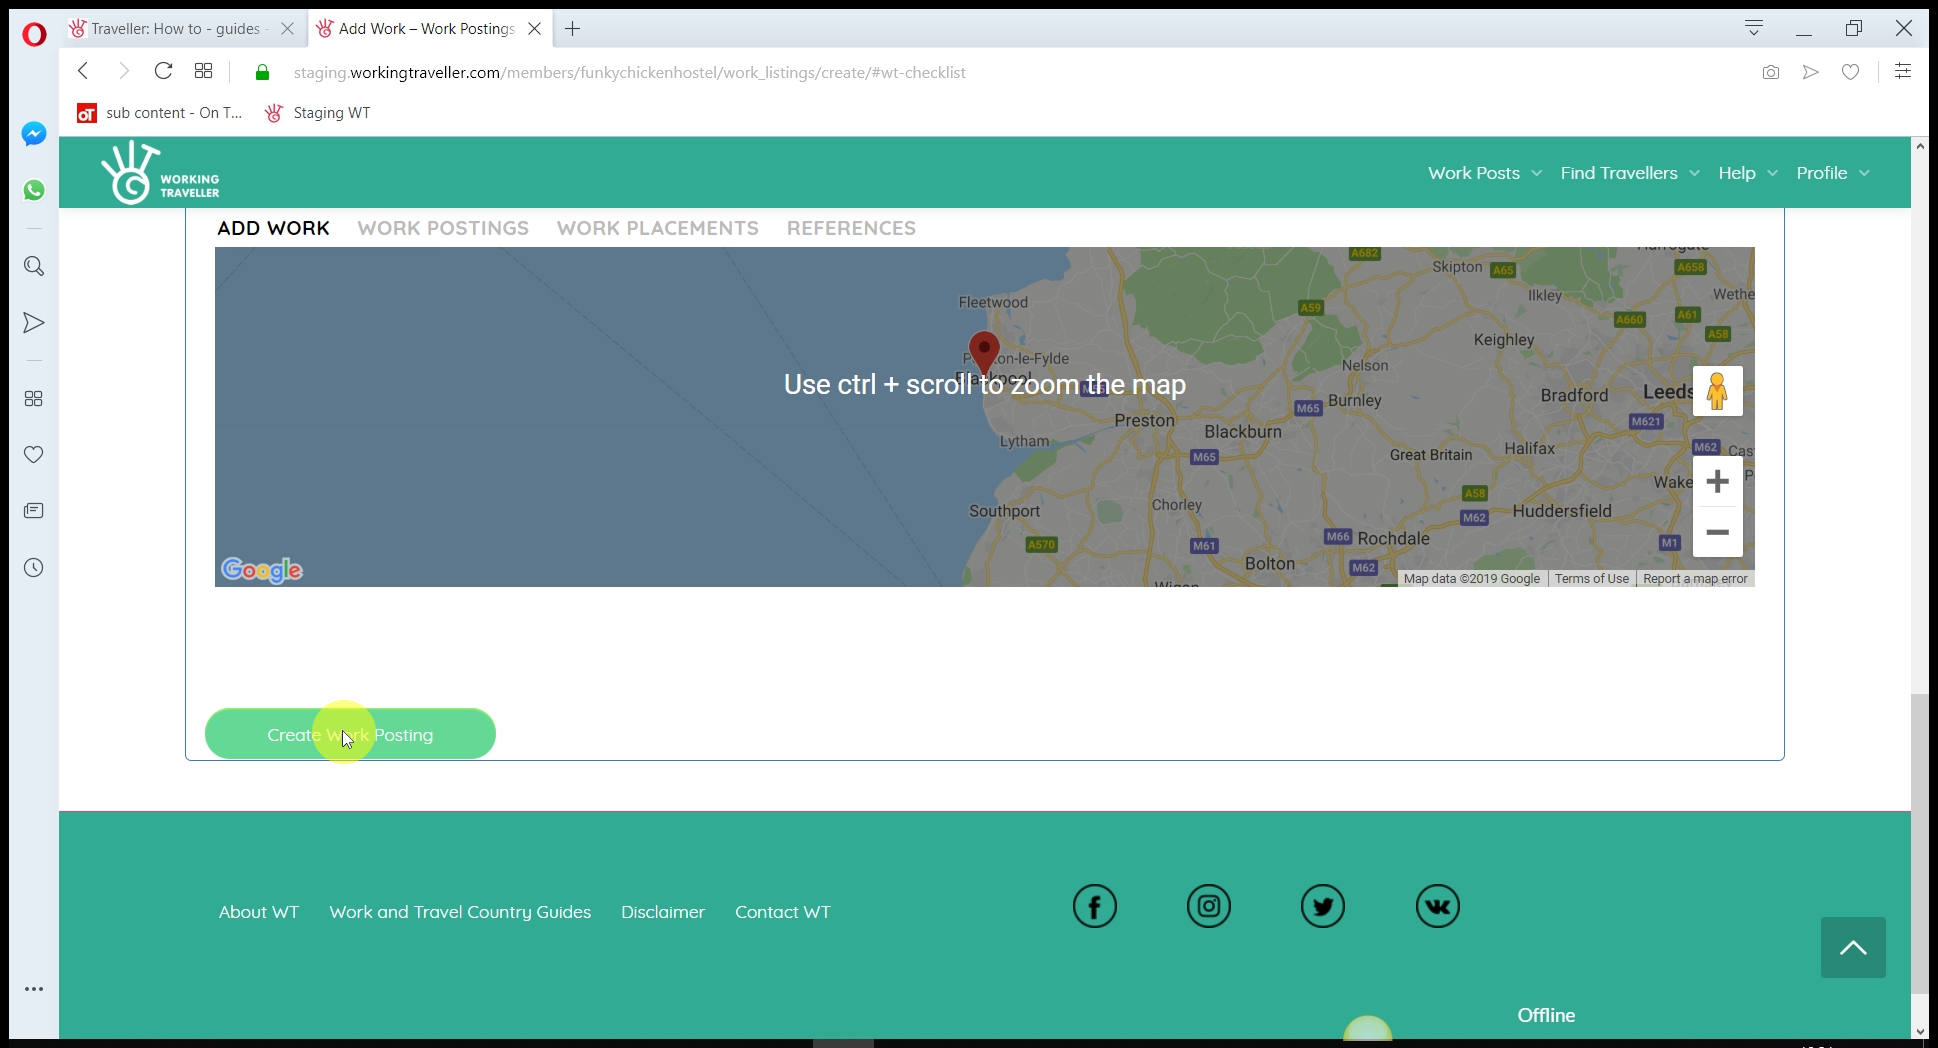This screenshot has height=1048, width=1938.
Task: Open the Instagram footer link
Action: 1208,907
